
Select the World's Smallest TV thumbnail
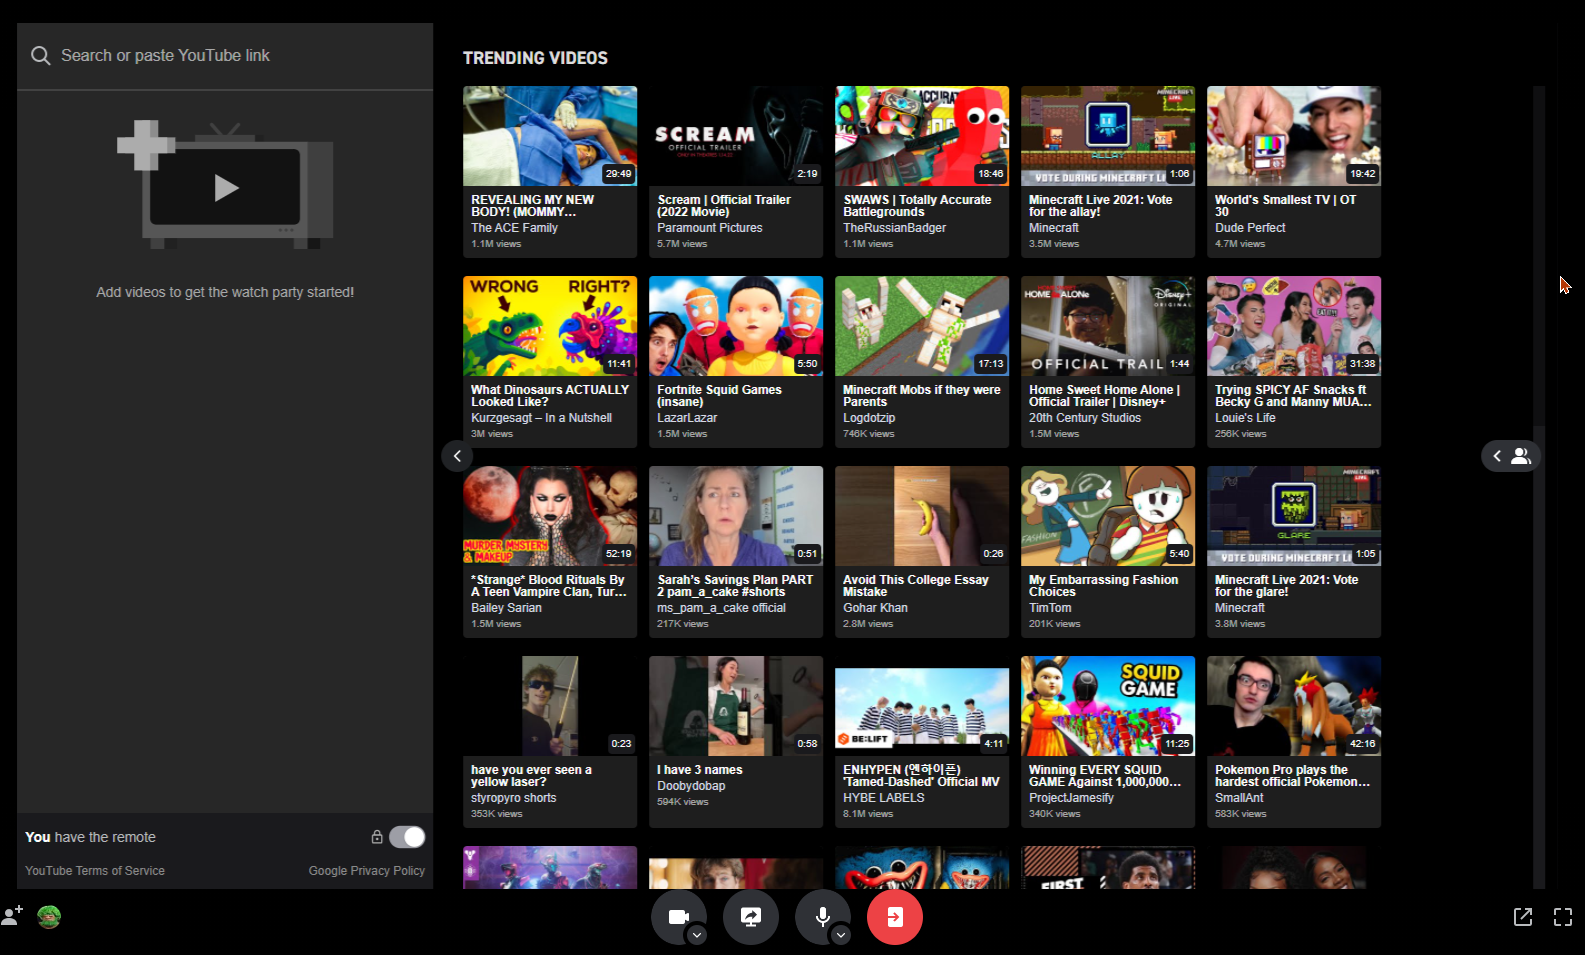coord(1294,136)
